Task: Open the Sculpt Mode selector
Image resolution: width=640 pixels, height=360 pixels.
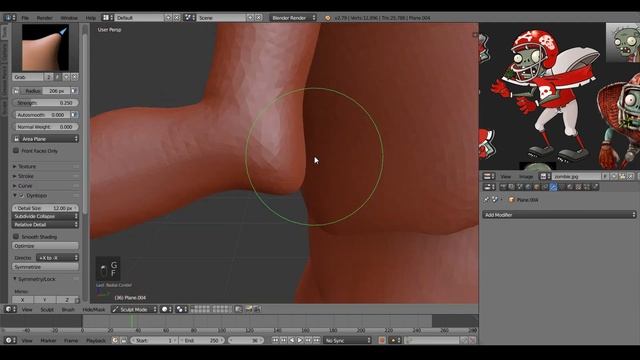Action: pyautogui.click(x=134, y=309)
